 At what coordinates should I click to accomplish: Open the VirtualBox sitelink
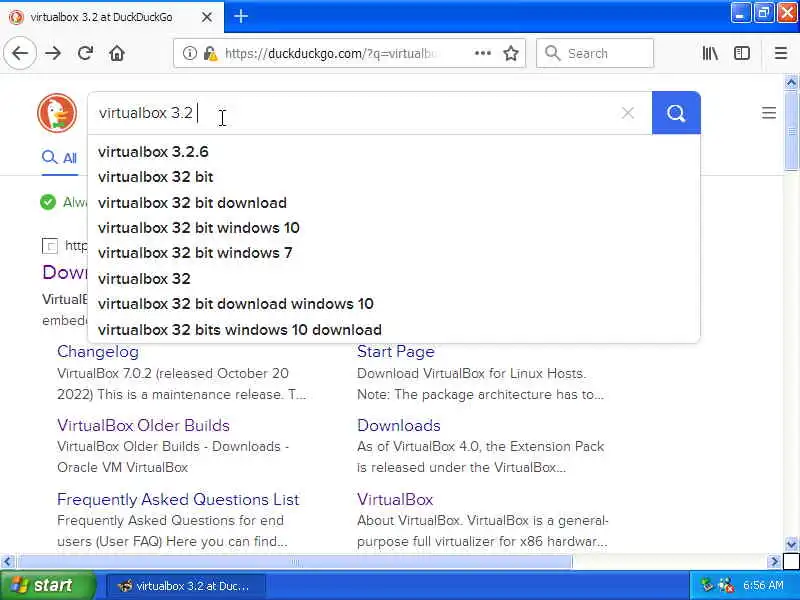(x=395, y=499)
